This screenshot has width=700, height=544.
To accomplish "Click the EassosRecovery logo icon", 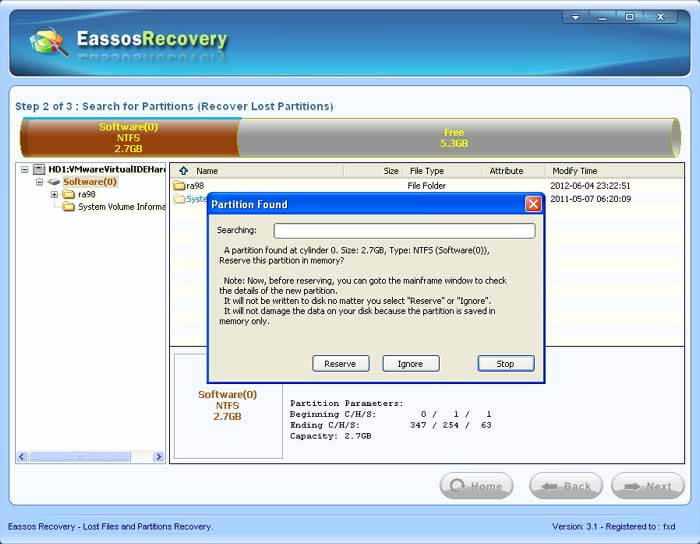I will pyautogui.click(x=48, y=42).
